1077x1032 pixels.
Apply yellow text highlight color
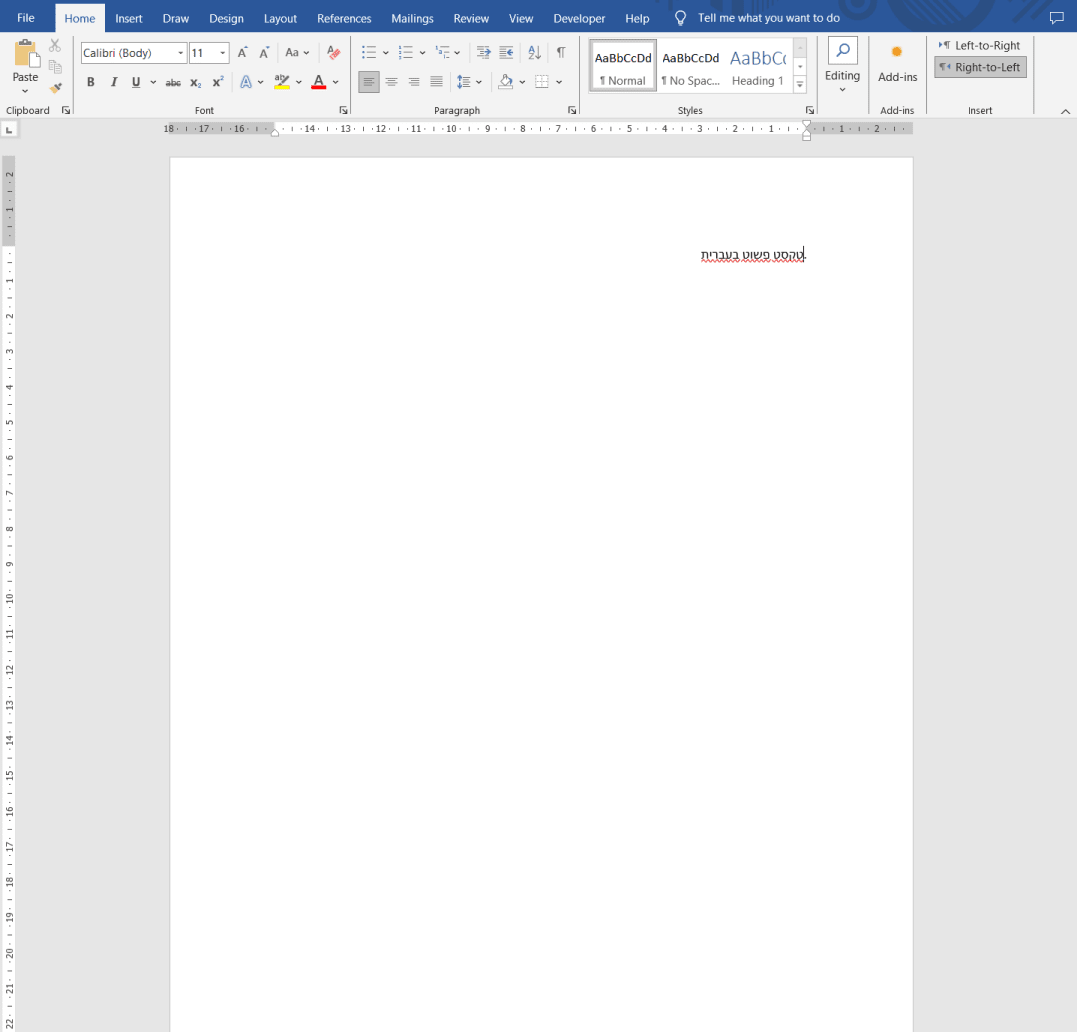[x=282, y=82]
